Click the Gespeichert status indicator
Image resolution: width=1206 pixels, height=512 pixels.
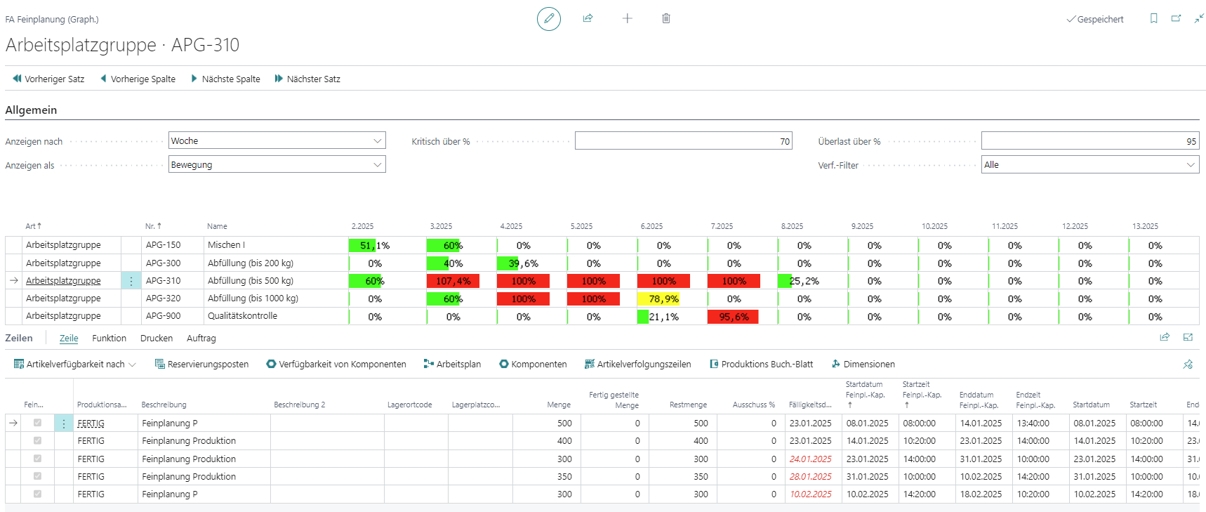tap(1095, 19)
